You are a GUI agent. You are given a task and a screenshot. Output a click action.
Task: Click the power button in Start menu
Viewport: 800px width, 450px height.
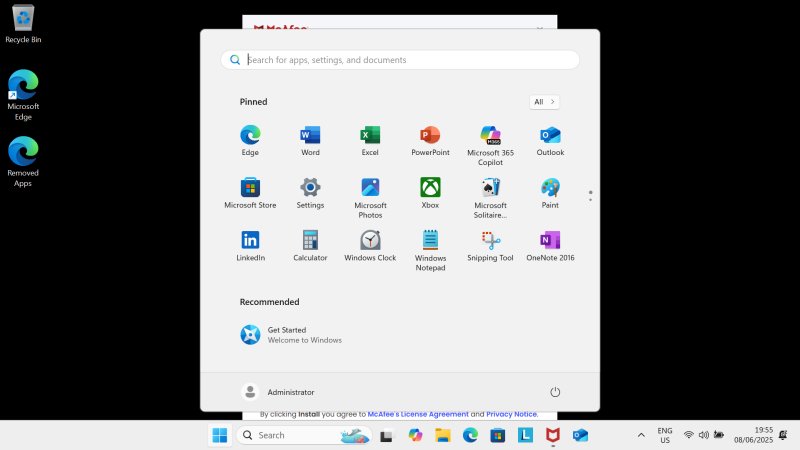[555, 392]
